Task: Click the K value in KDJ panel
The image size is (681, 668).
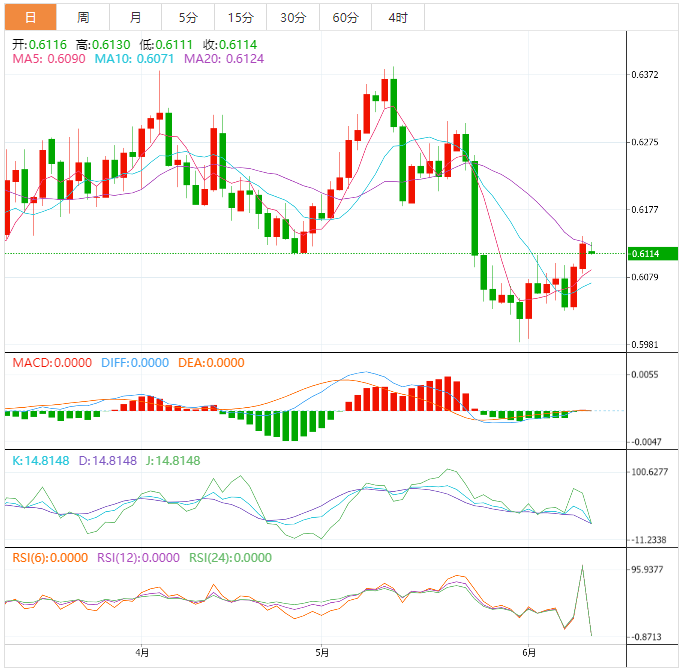Action: coord(40,461)
